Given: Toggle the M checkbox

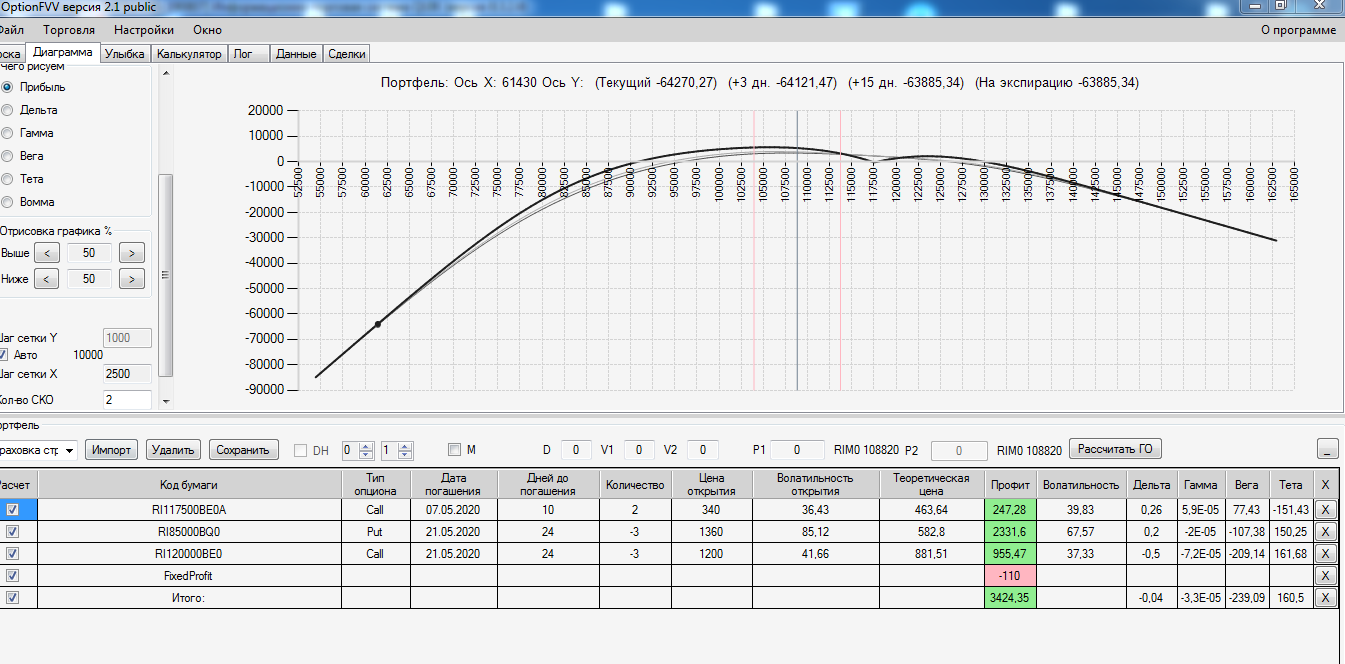Looking at the screenshot, I should tap(455, 450).
